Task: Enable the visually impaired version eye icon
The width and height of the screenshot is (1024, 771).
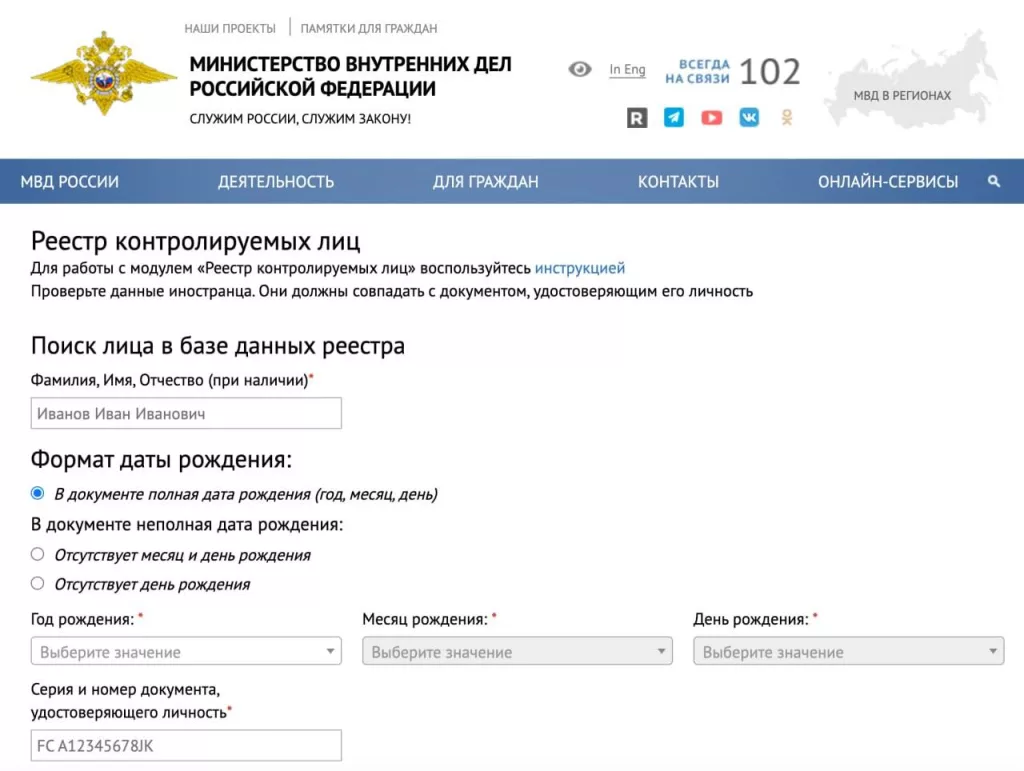Action: 580,69
